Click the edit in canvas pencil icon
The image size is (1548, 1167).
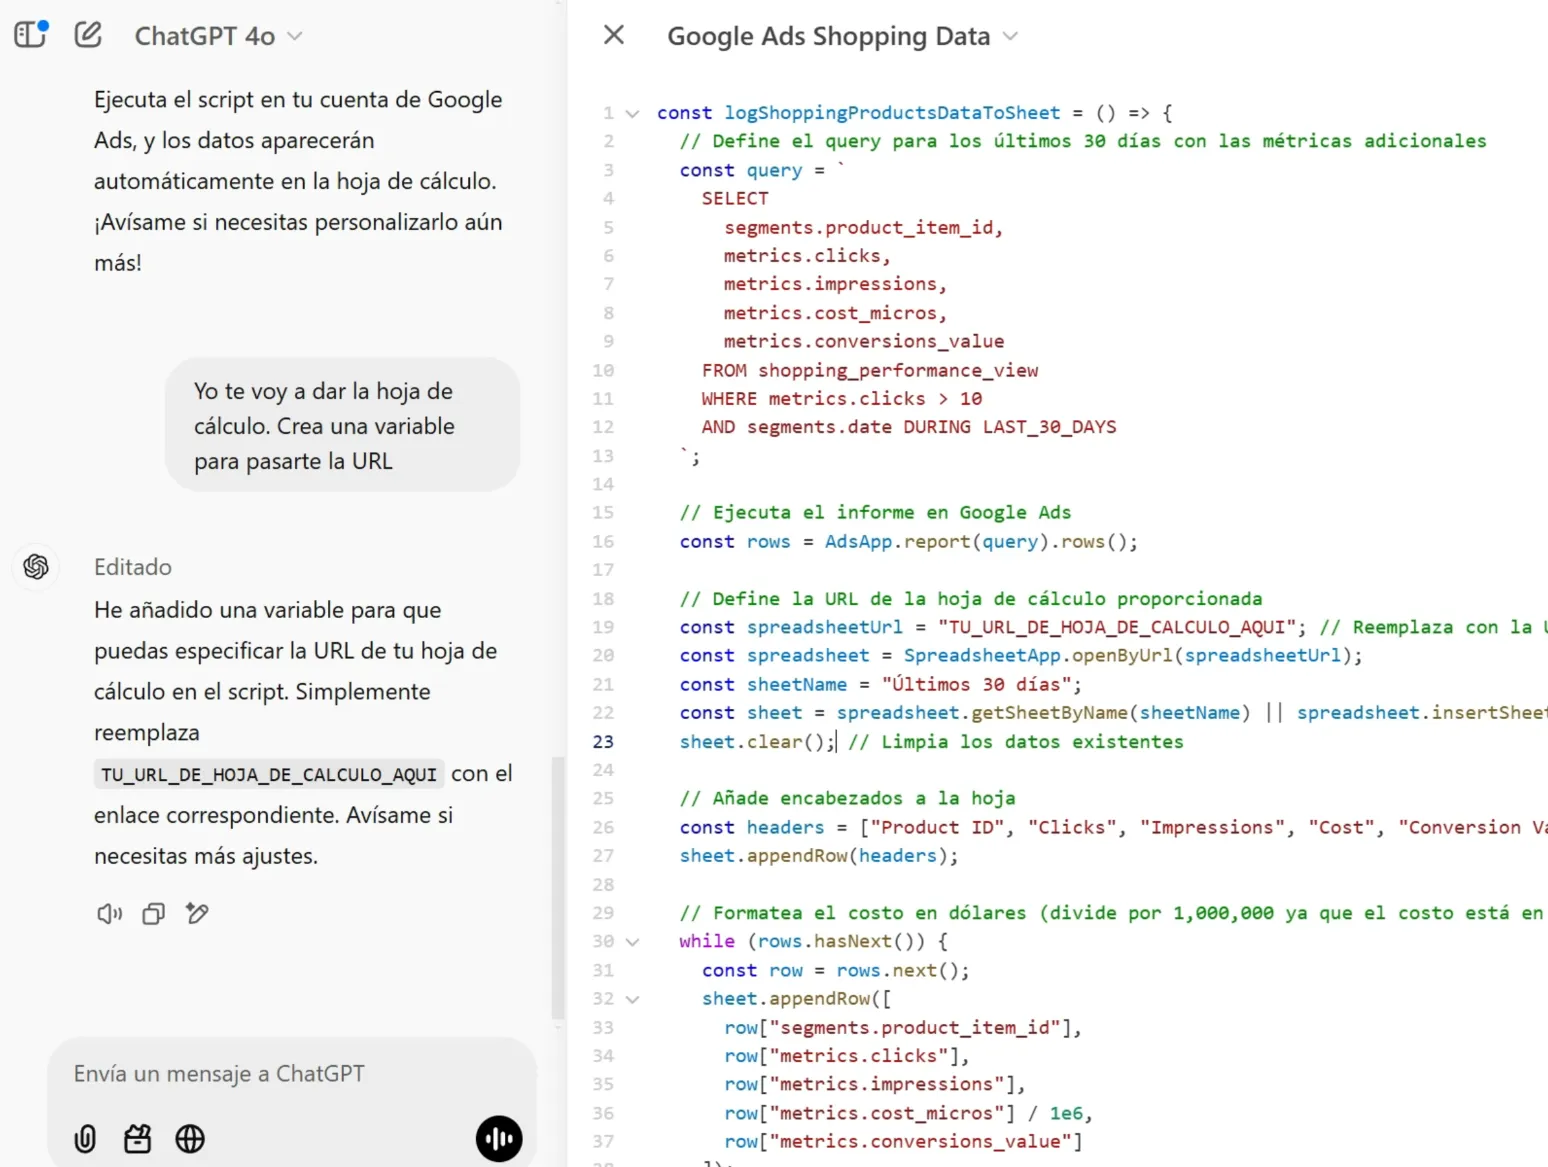point(197,913)
